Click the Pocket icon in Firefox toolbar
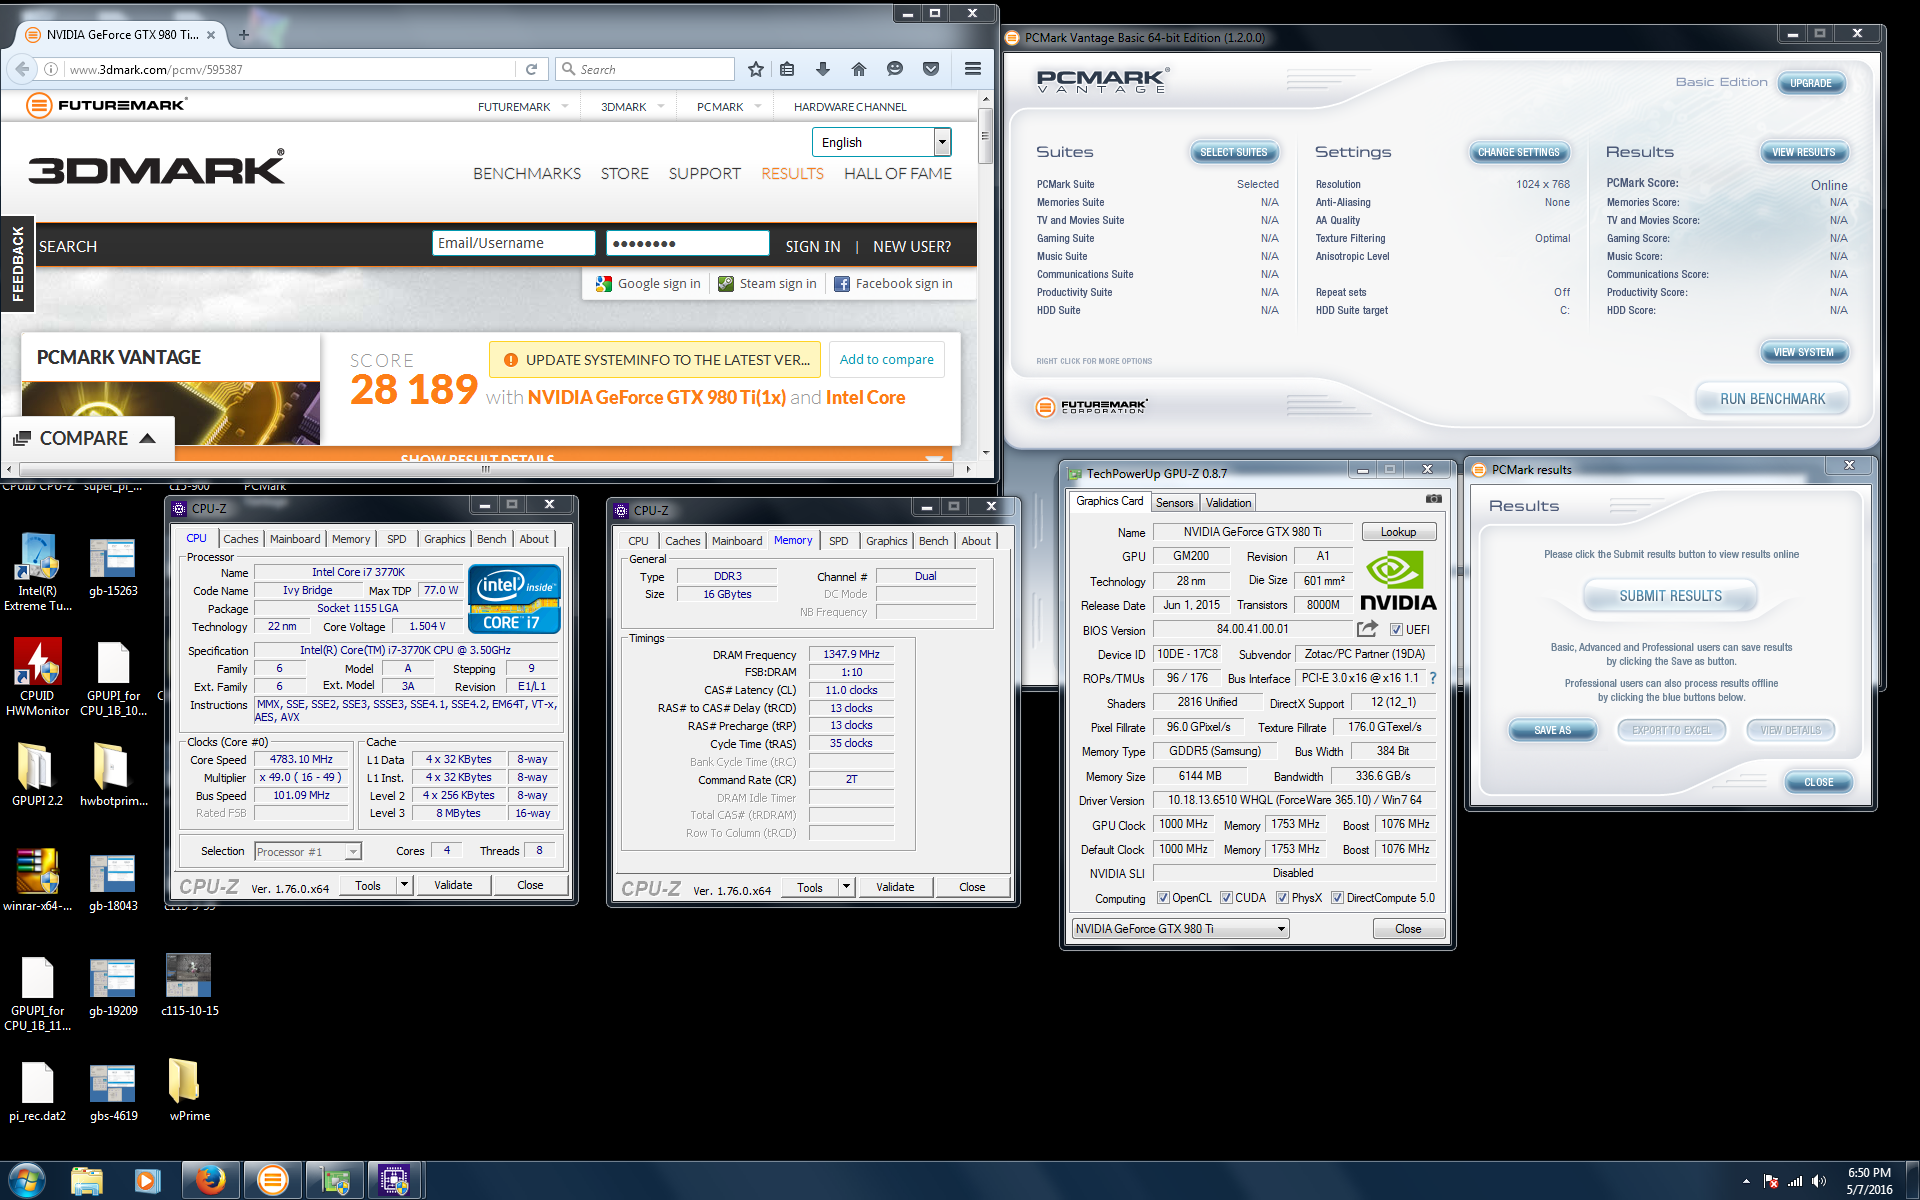Screen dimensions: 1920x1200 pyautogui.click(x=931, y=69)
